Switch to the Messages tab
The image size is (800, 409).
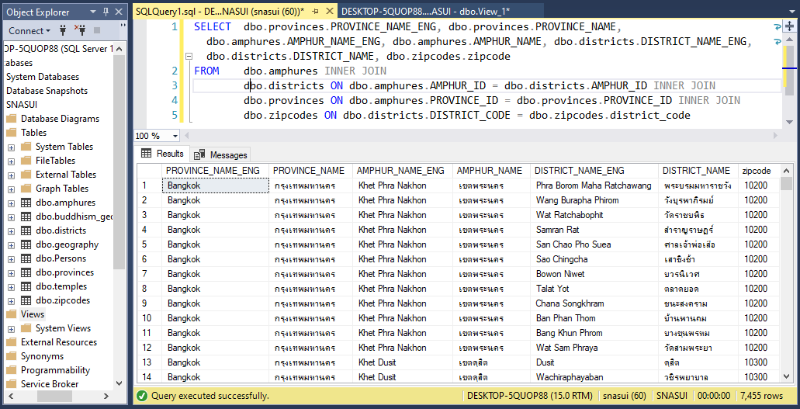point(220,155)
